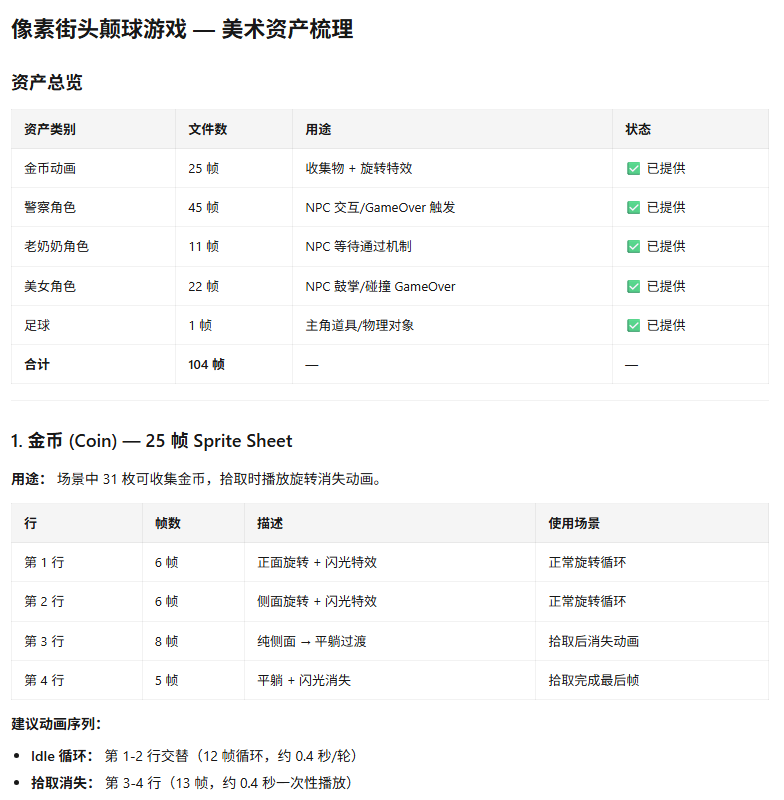This screenshot has height=800, width=784.
Task: Click the heading 1. 金币 (Coin) — 25 帧 Sprite Sheet
Action: pos(151,441)
